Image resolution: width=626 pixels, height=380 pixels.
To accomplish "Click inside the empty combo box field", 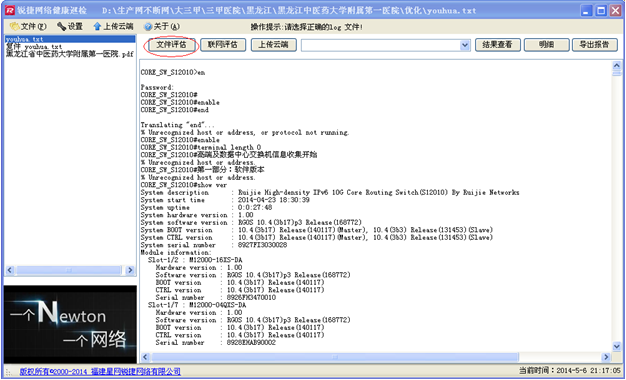I will [380, 46].
